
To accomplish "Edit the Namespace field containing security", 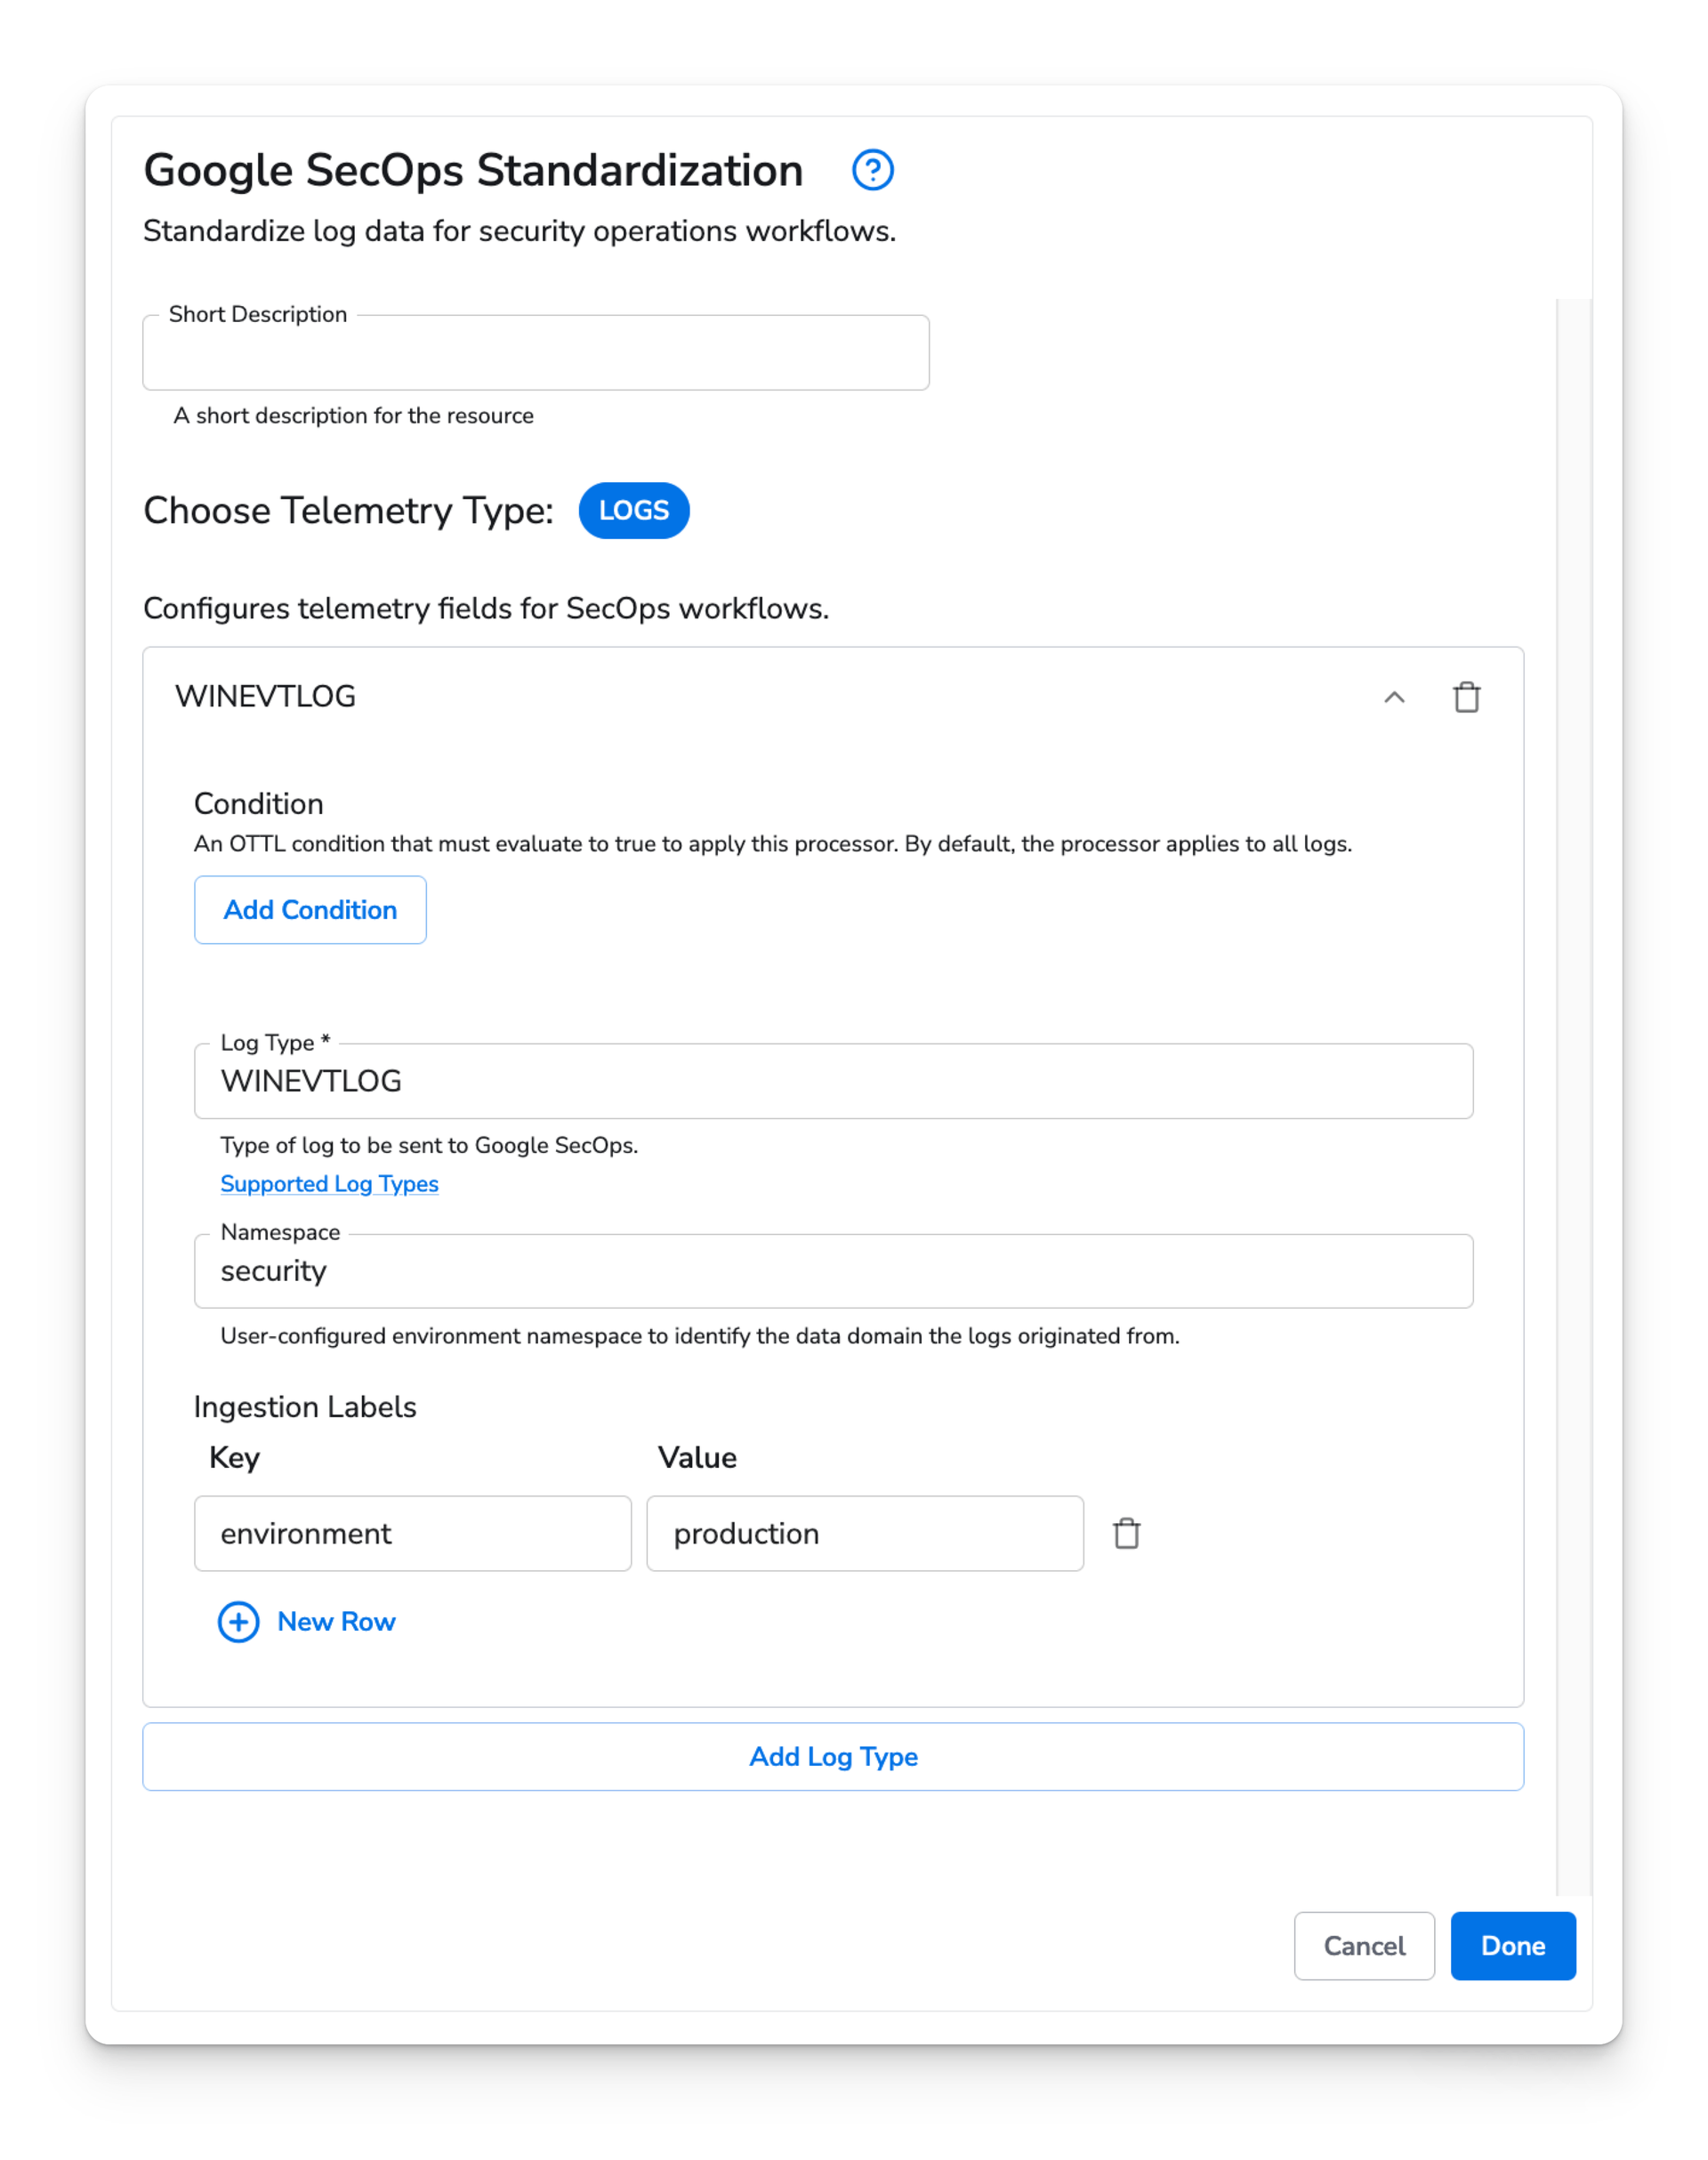I will point(833,1271).
